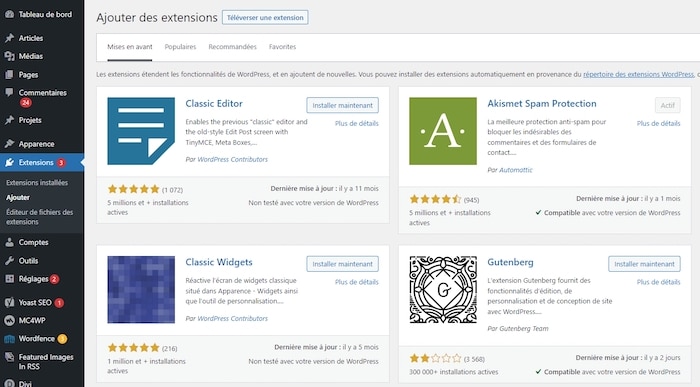Screen dimensions: 700x387
Task: Open the Classic Editor title link
Action: (214, 104)
